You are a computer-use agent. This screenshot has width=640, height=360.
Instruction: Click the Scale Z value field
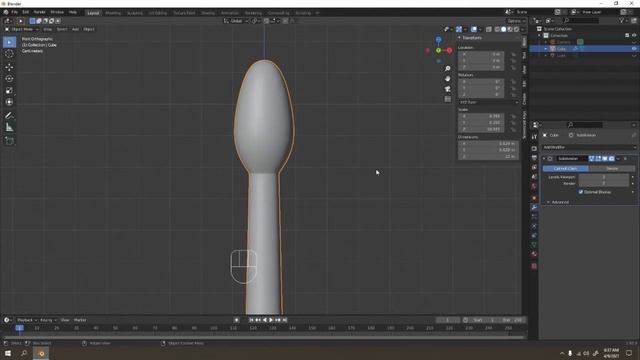pos(481,129)
